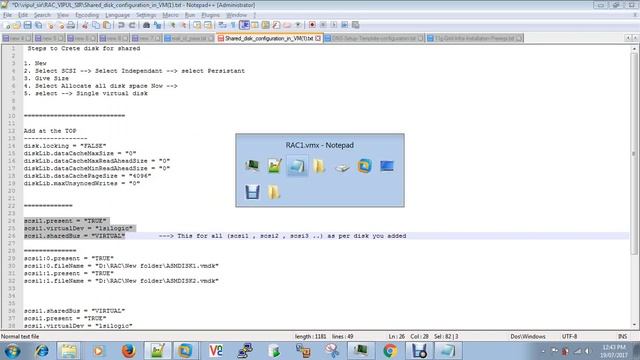Click the UTF-8 encoding status field
This screenshot has height=360, width=640.
(x=569, y=337)
